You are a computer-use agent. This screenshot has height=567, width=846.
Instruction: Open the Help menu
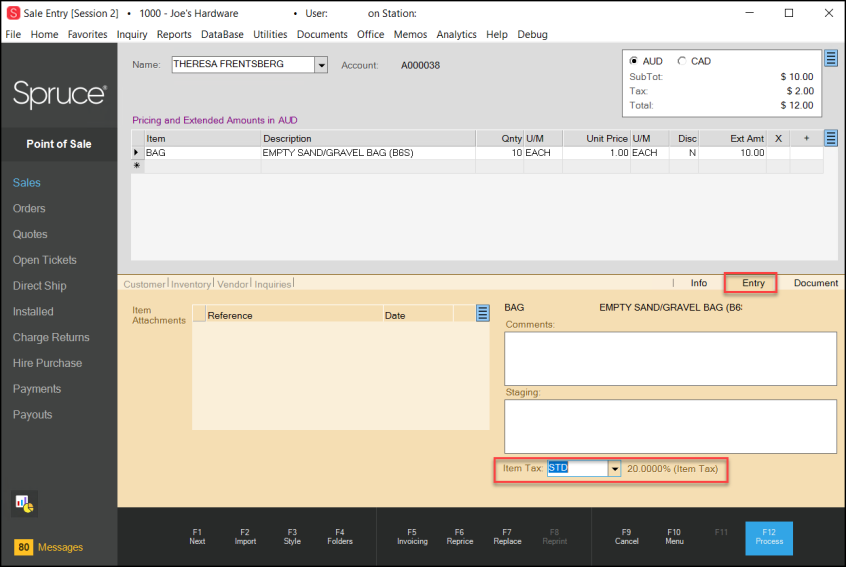(x=496, y=35)
